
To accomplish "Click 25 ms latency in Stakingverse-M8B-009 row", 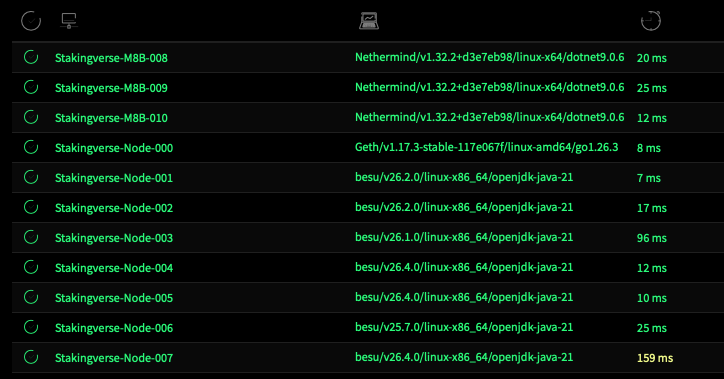I will pyautogui.click(x=652, y=88).
